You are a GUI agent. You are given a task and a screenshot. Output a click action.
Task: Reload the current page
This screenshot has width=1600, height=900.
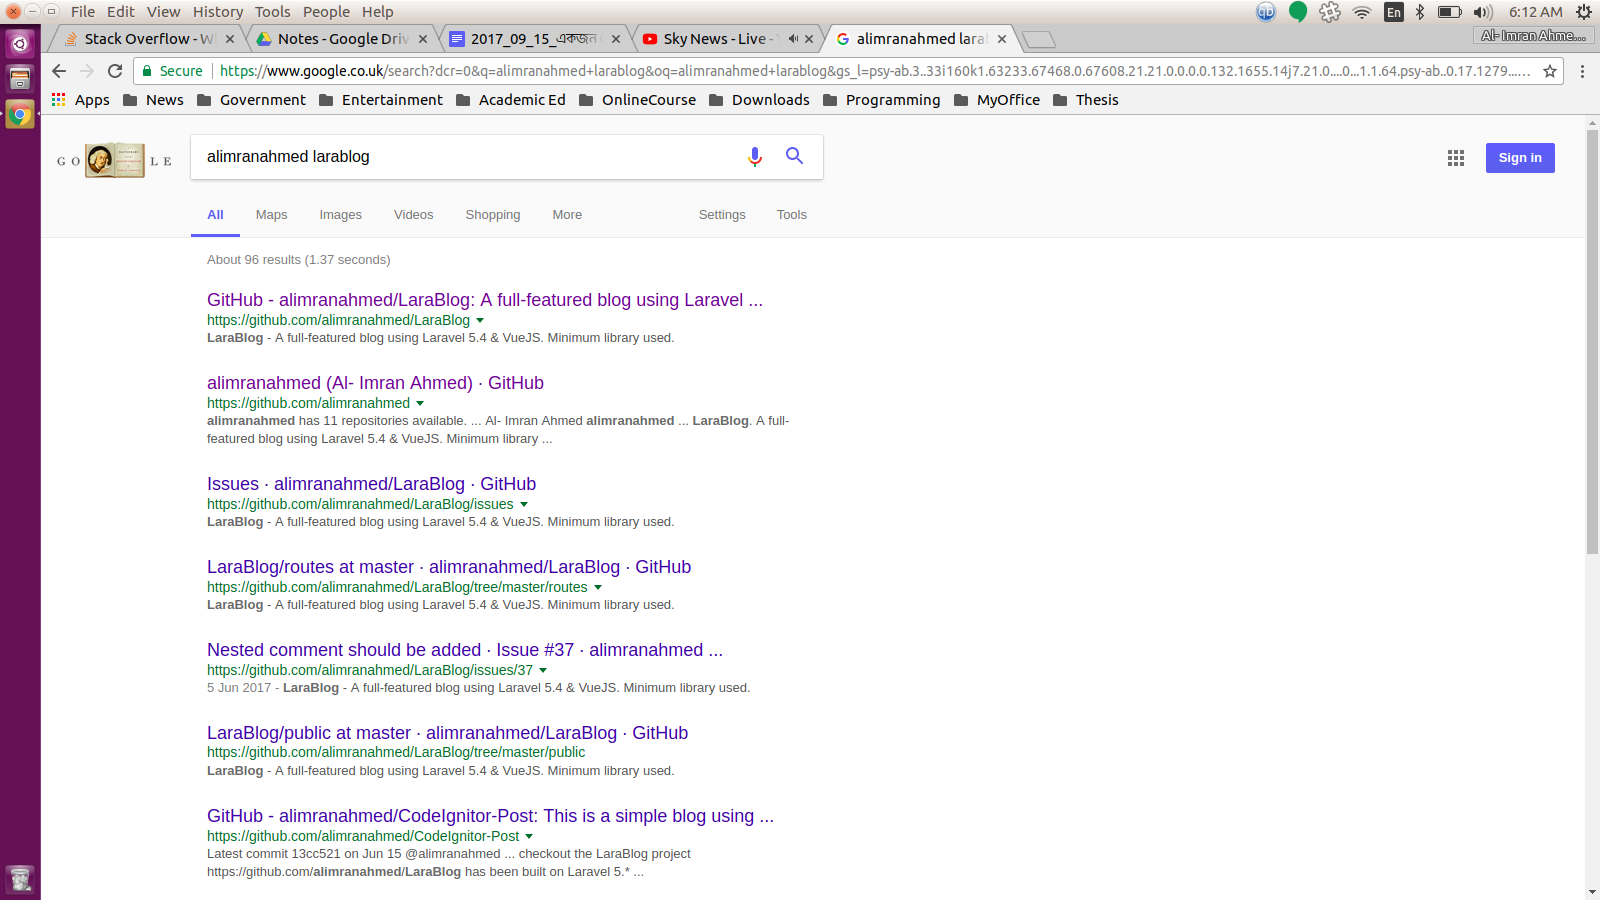coord(115,71)
